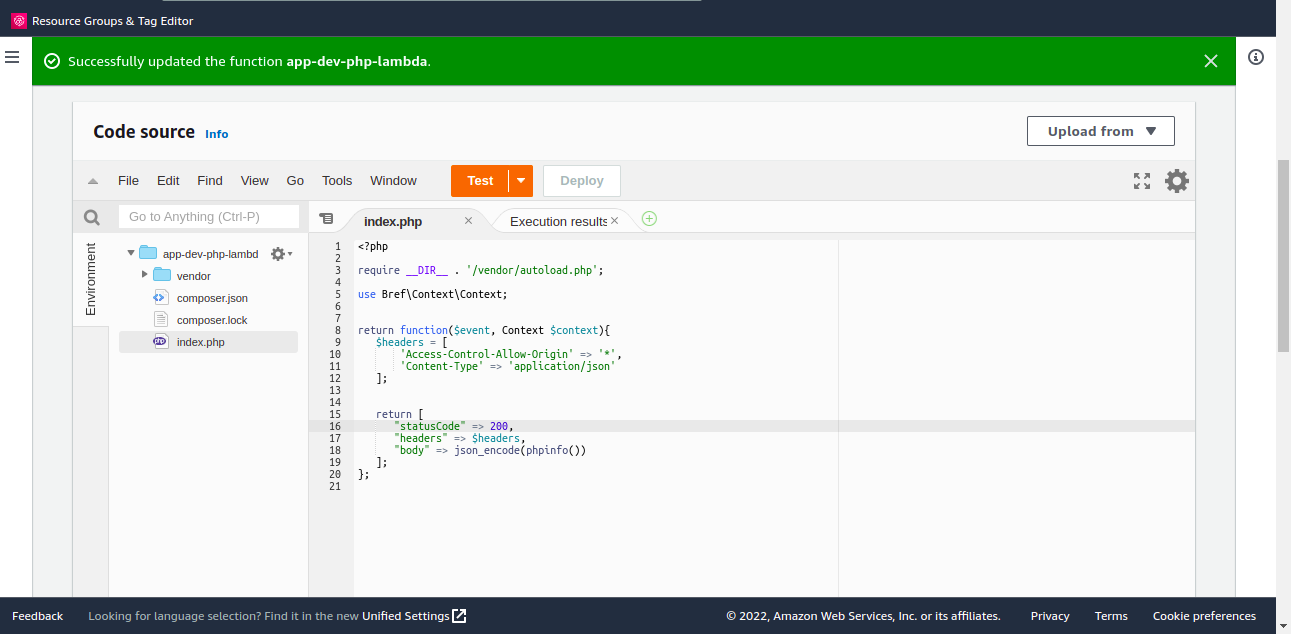This screenshot has height=634, width=1291.
Task: Open the View menu
Action: 255,181
